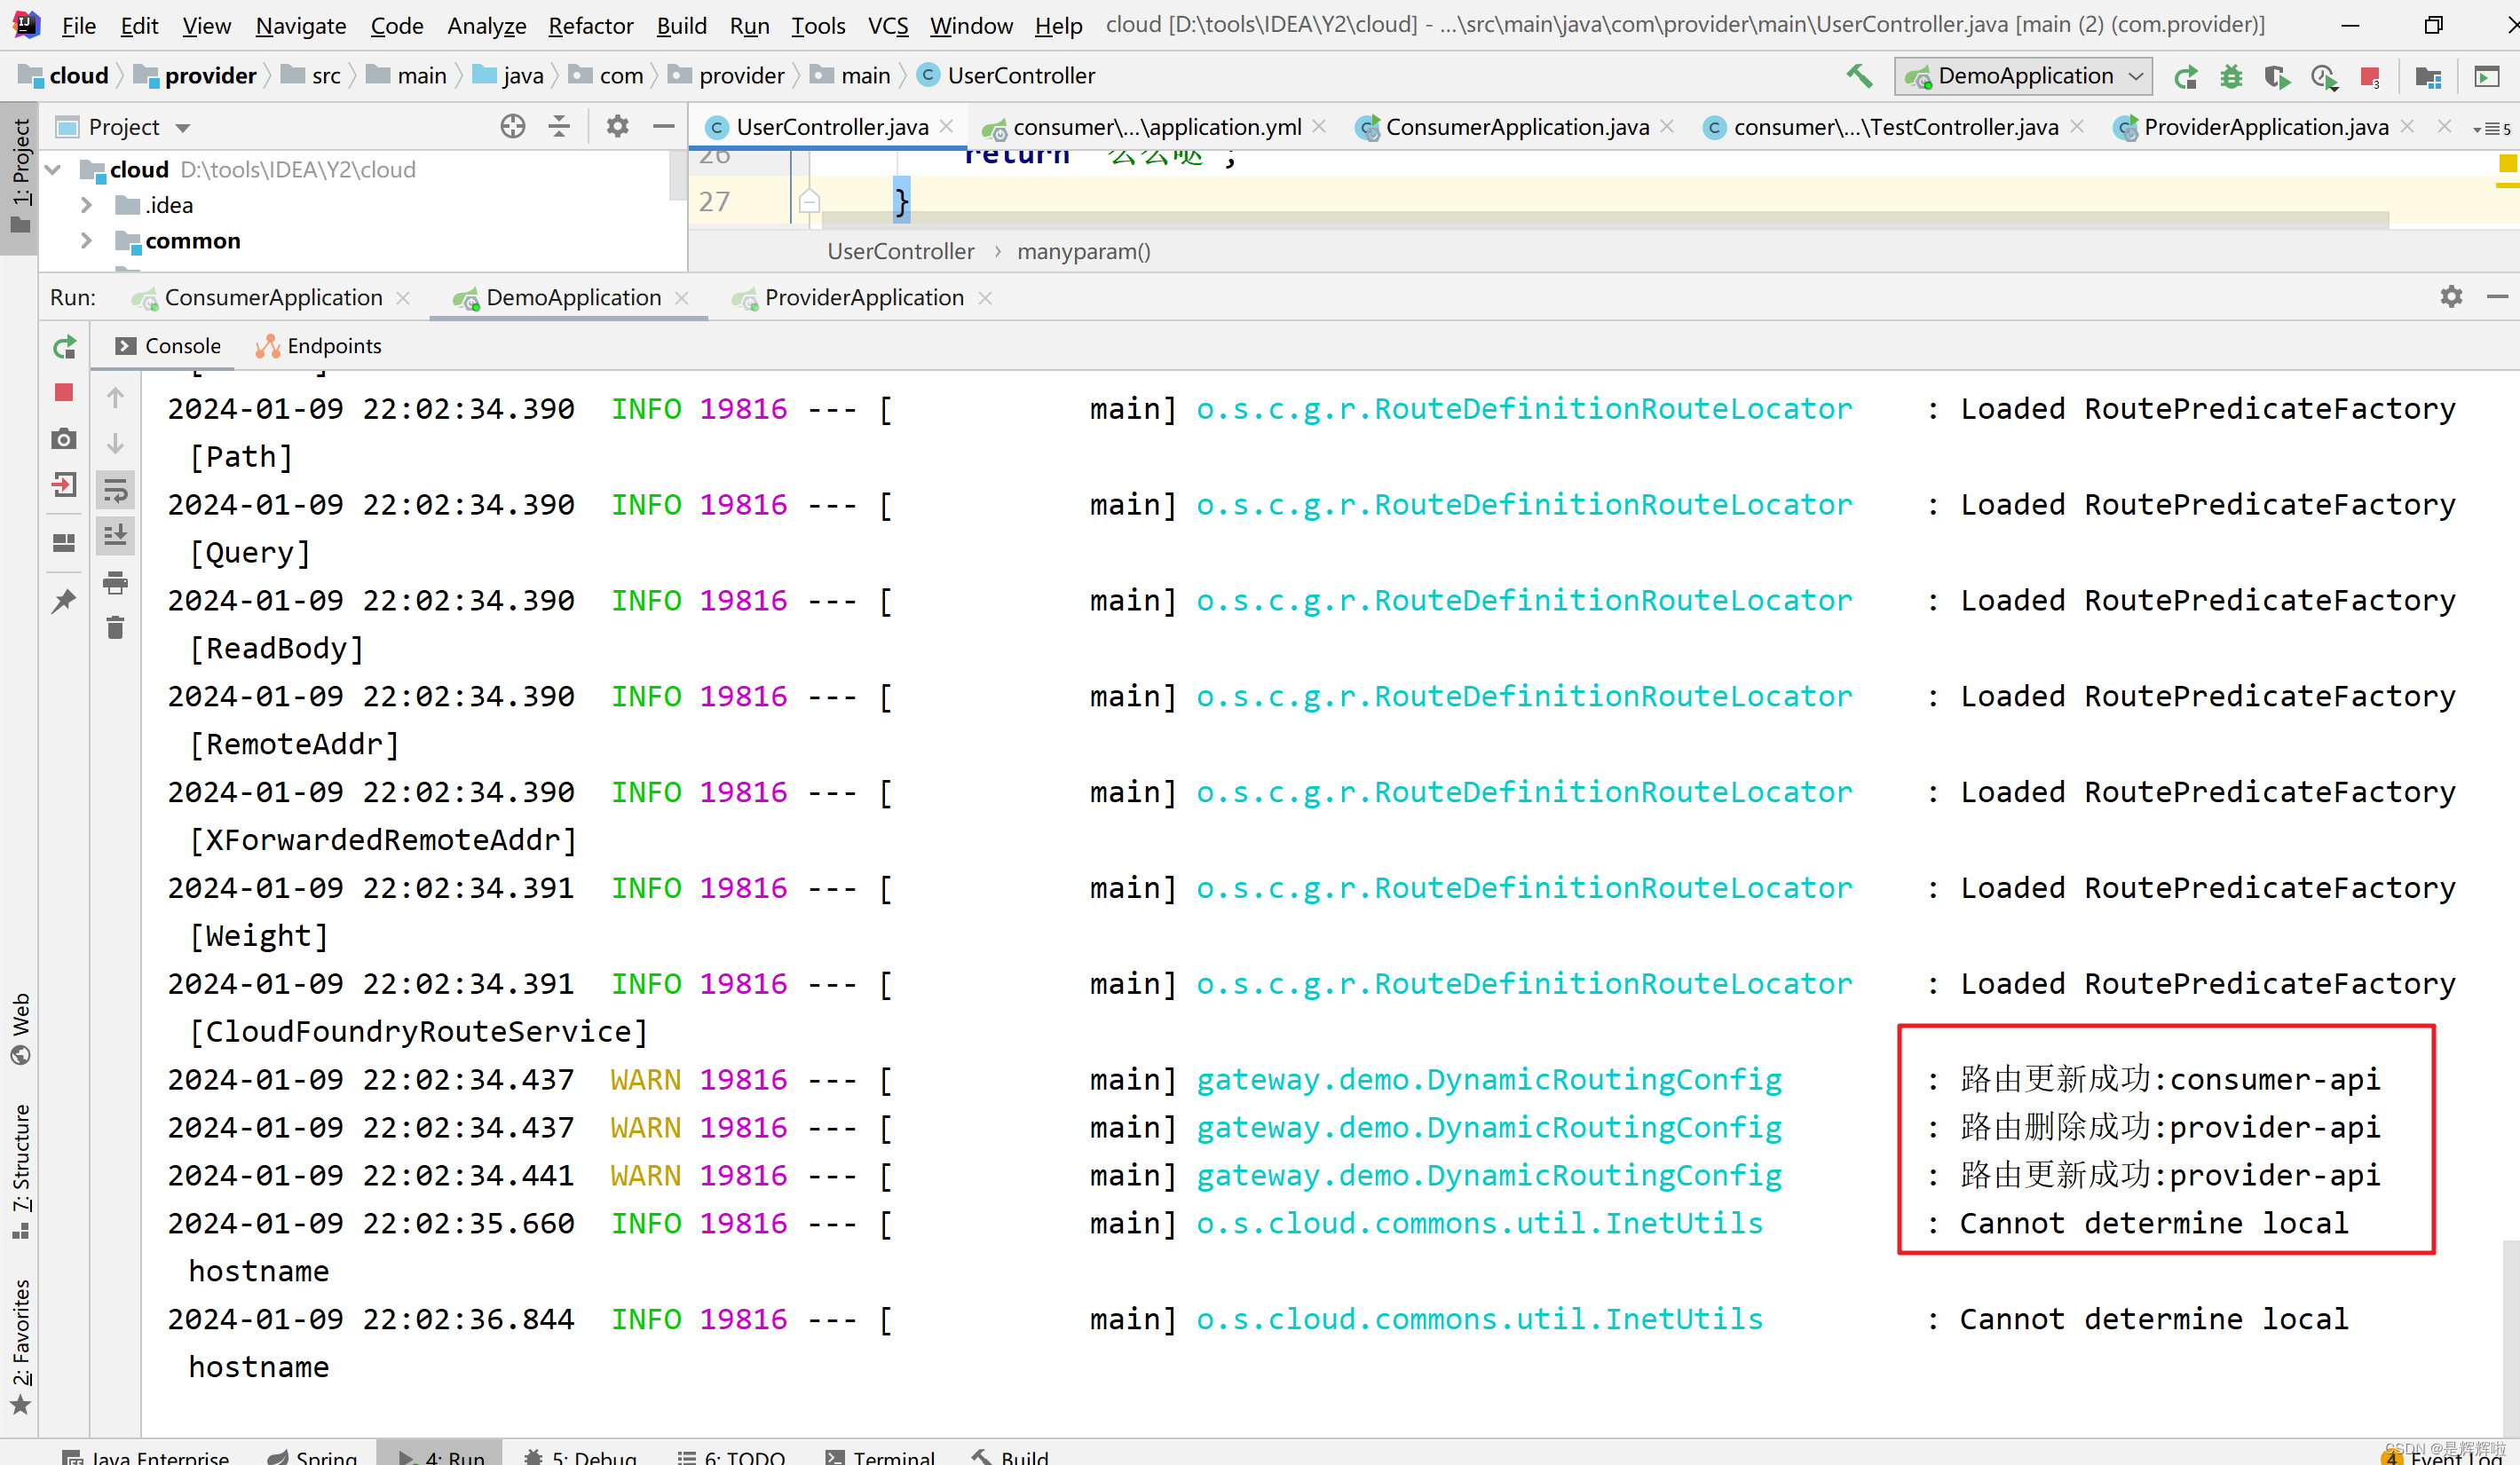Image resolution: width=2520 pixels, height=1465 pixels.
Task: Toggle the 2: Favorites tool window
Action: tap(20, 1345)
